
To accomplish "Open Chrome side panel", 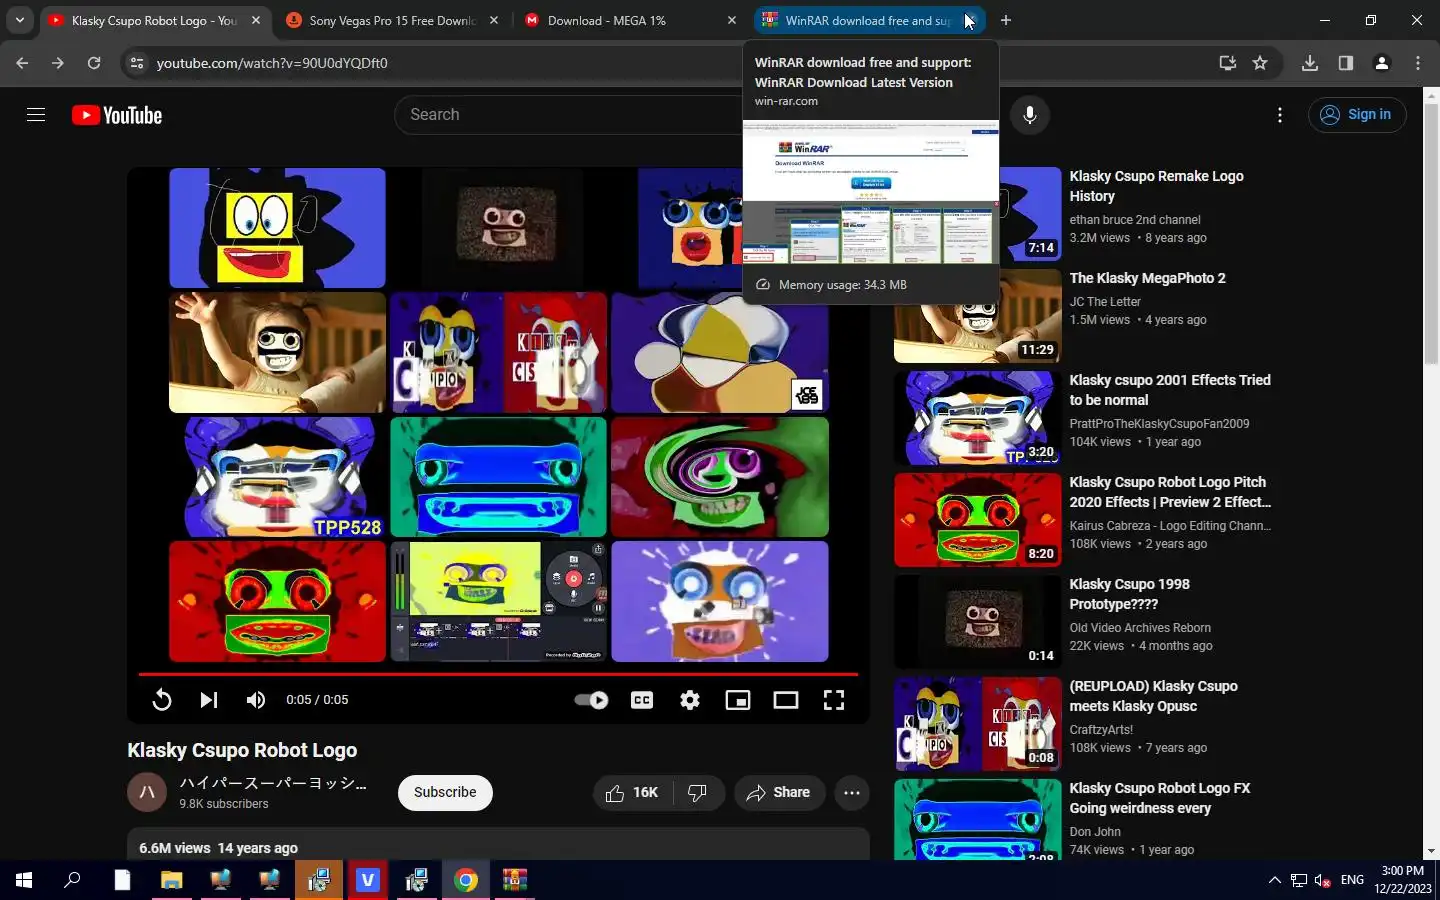I will click(x=1346, y=63).
